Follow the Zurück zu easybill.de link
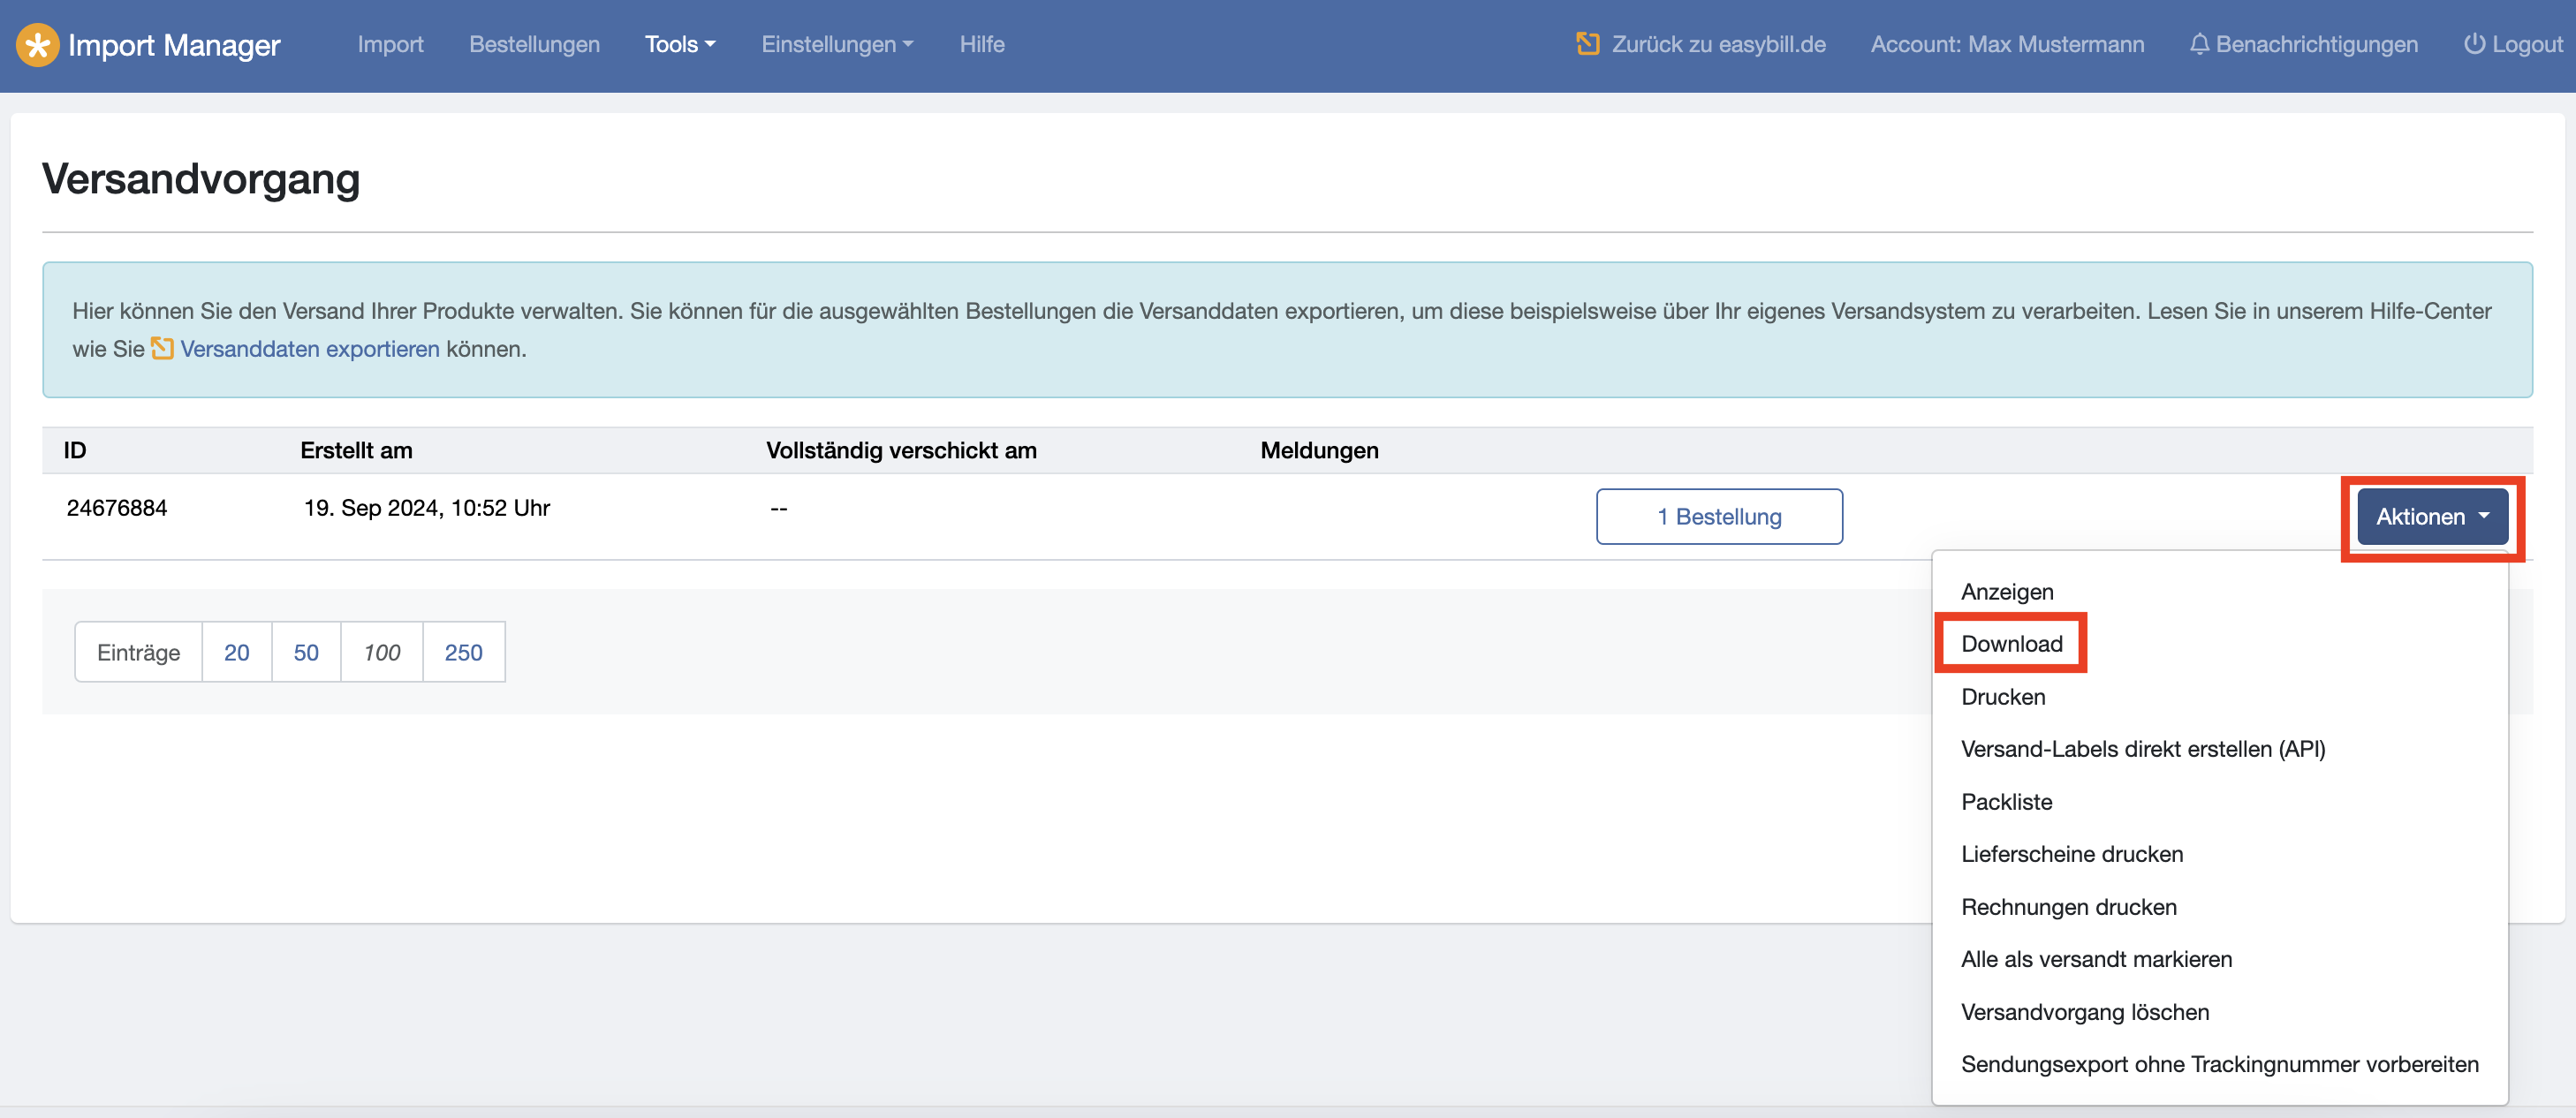The height and width of the screenshot is (1118, 2576). tap(1718, 44)
